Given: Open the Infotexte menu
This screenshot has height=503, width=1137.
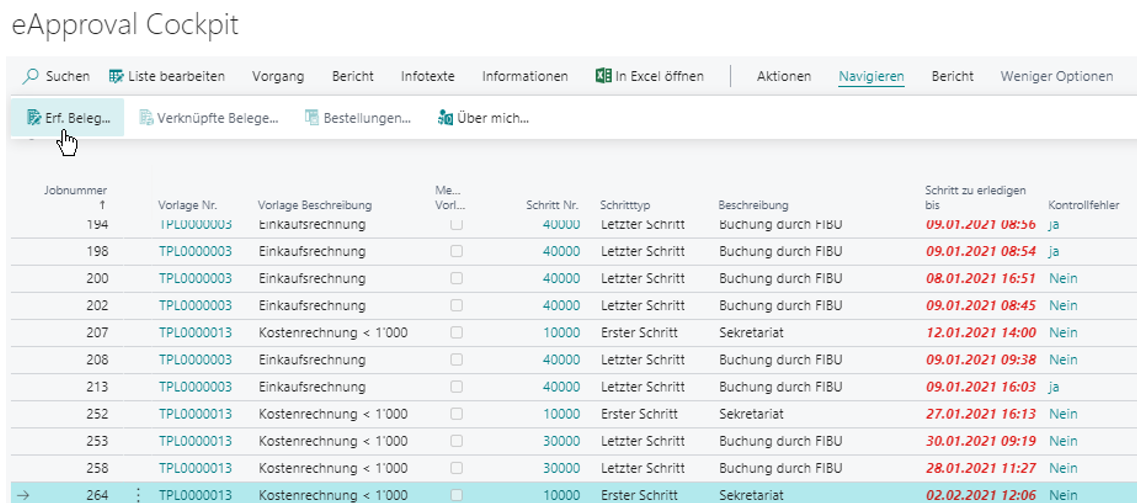Looking at the screenshot, I should [x=427, y=77].
